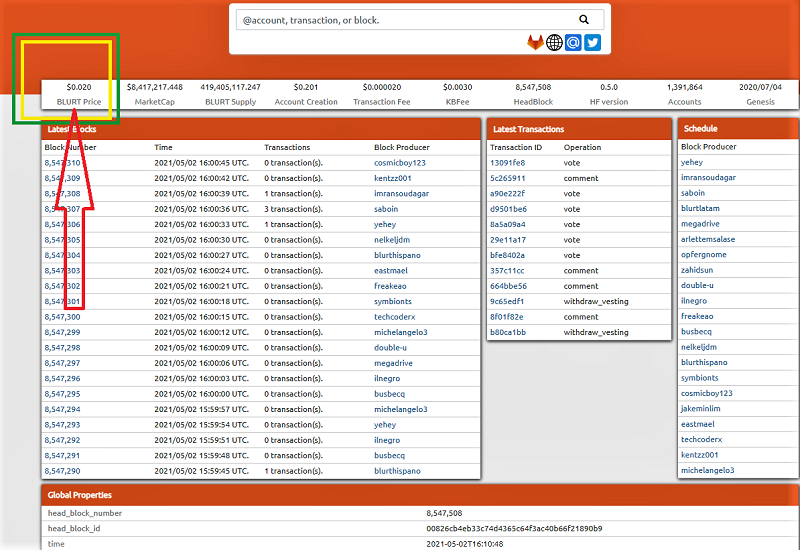The image size is (800, 550).
Task: Open the Twitter bird icon
Action: pyautogui.click(x=592, y=42)
